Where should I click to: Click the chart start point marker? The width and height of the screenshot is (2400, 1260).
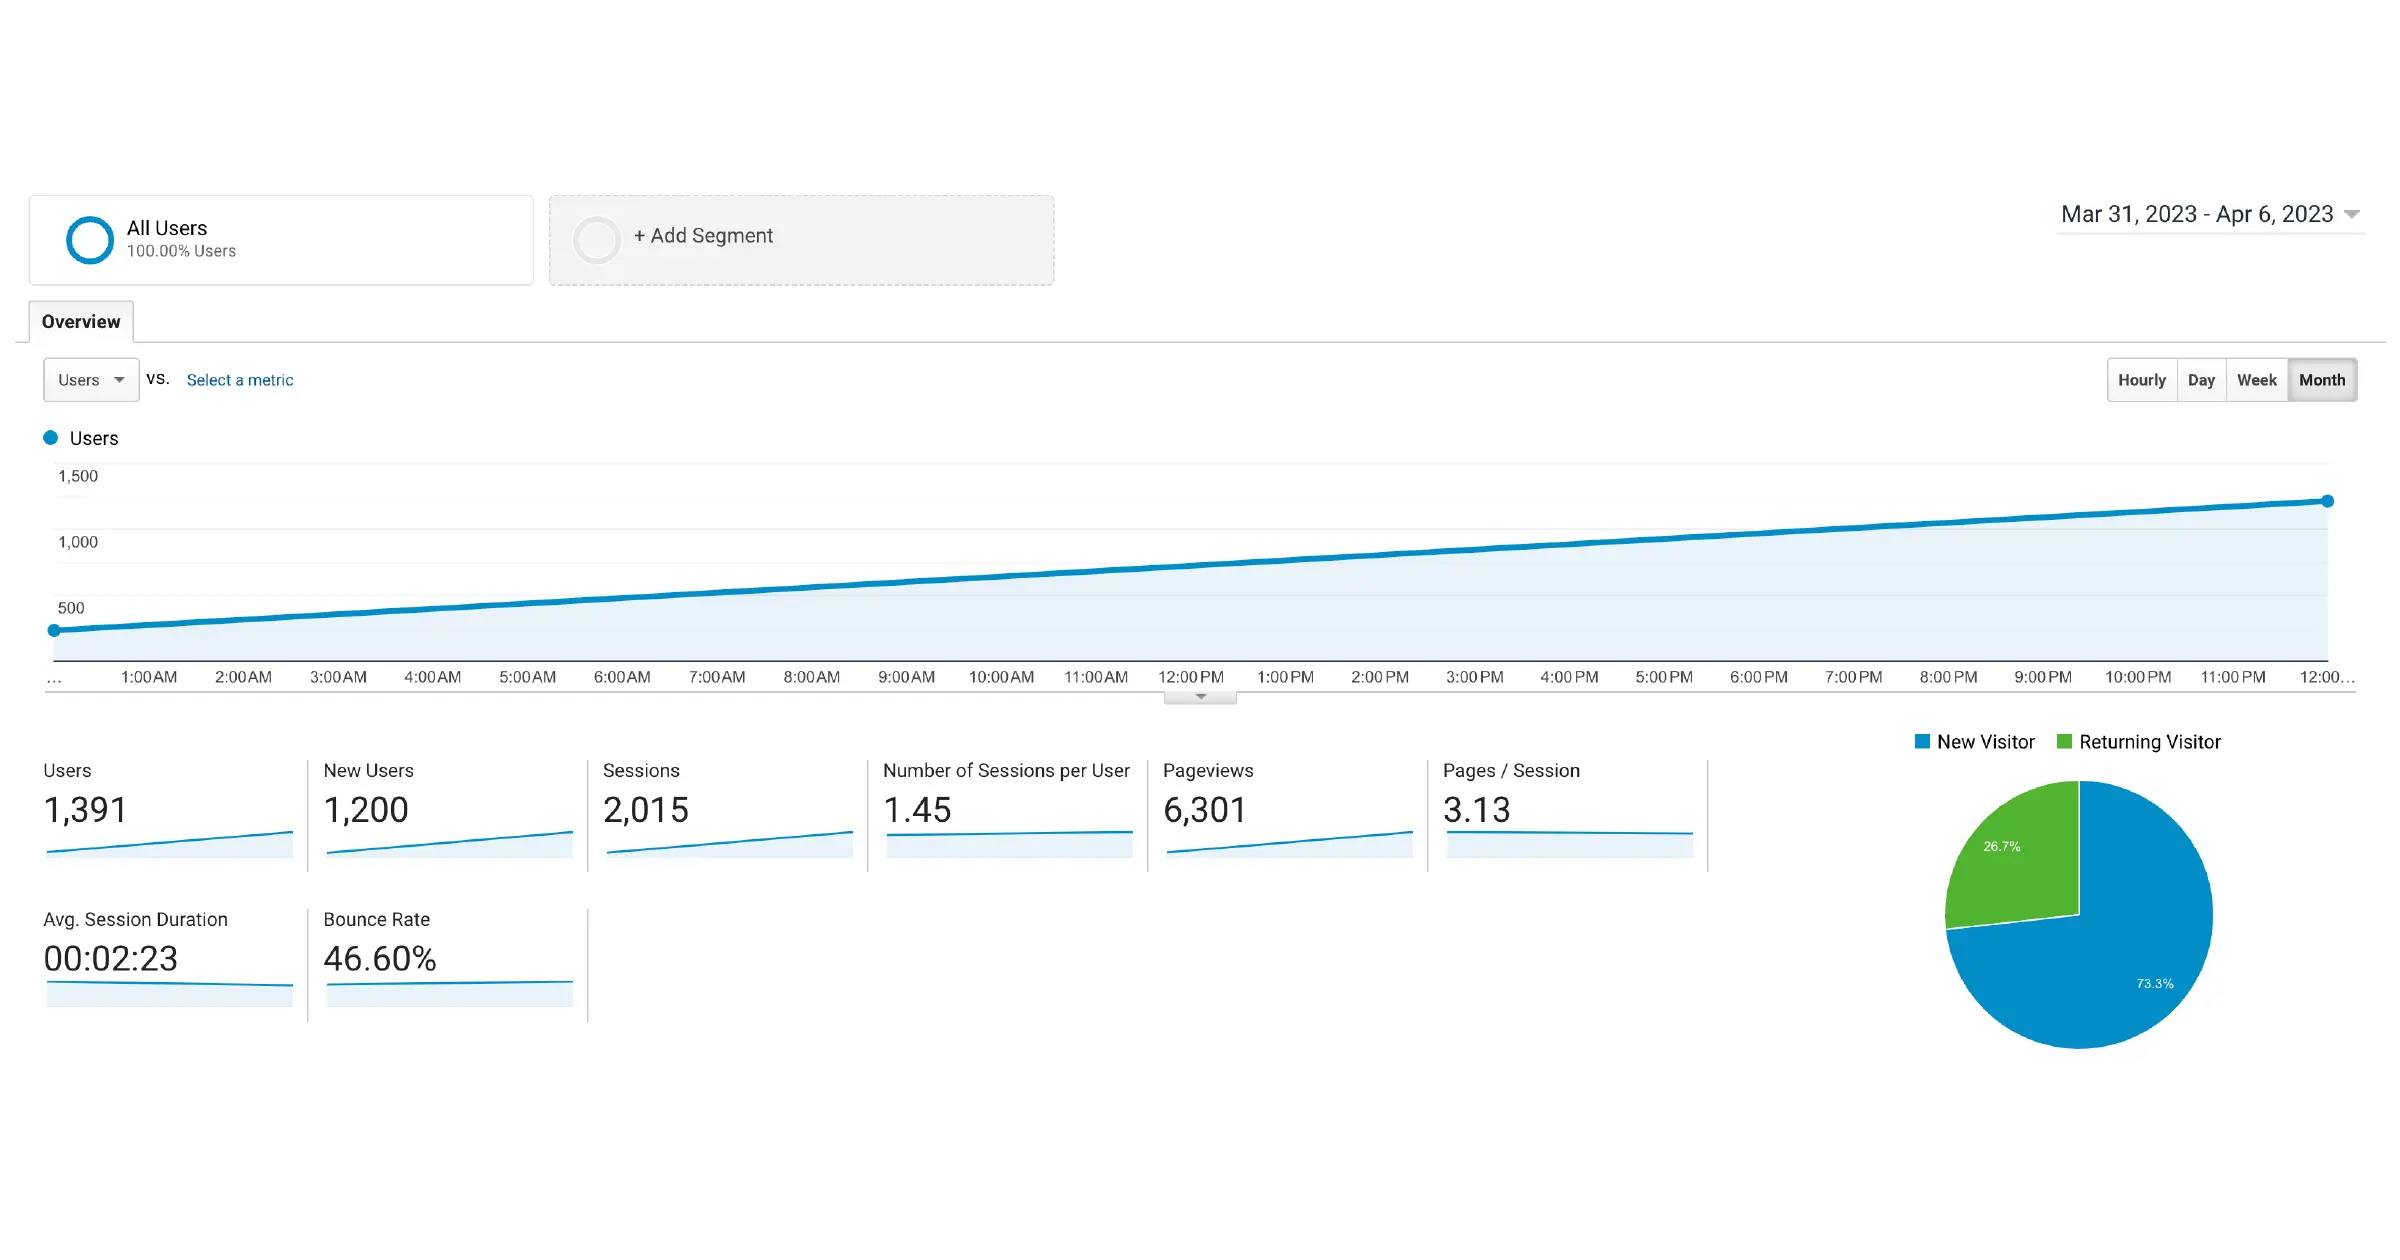tap(54, 630)
